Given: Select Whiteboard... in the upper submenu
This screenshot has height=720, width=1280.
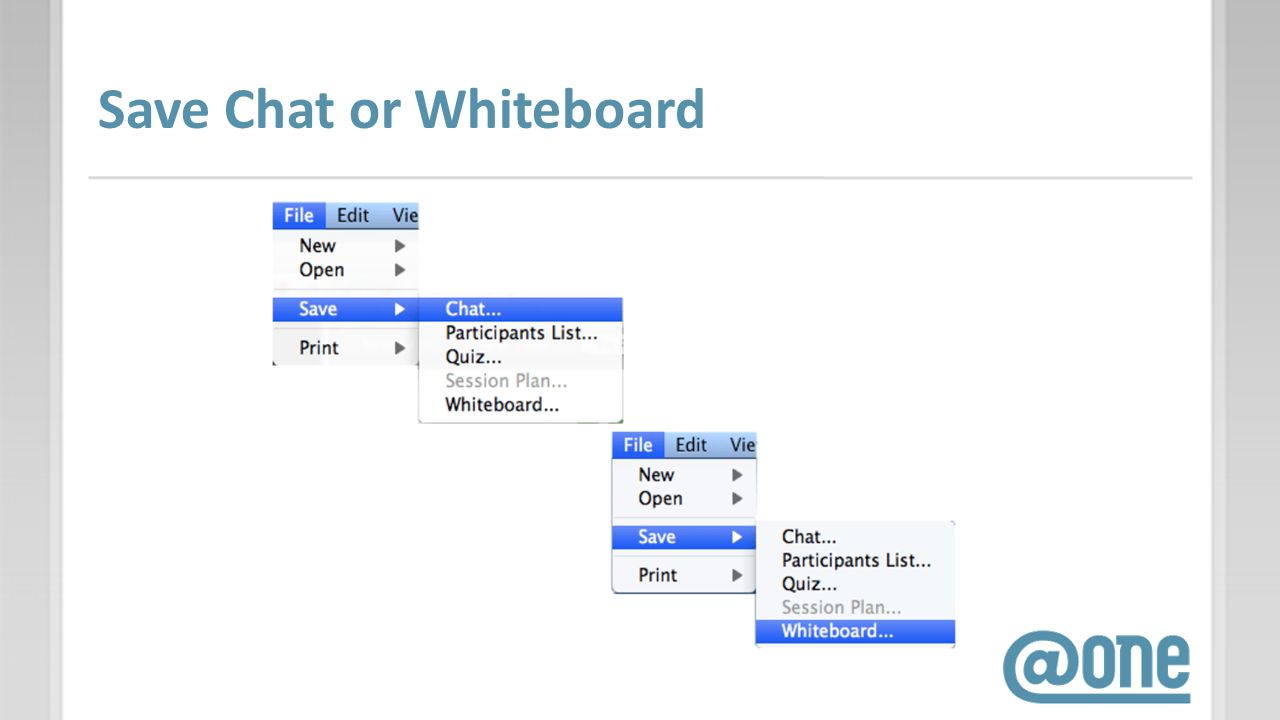Looking at the screenshot, I should coord(502,405).
